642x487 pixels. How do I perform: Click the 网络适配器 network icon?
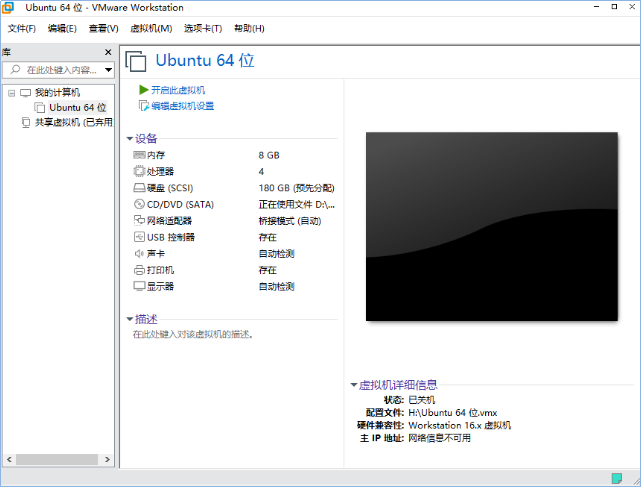[x=139, y=220]
